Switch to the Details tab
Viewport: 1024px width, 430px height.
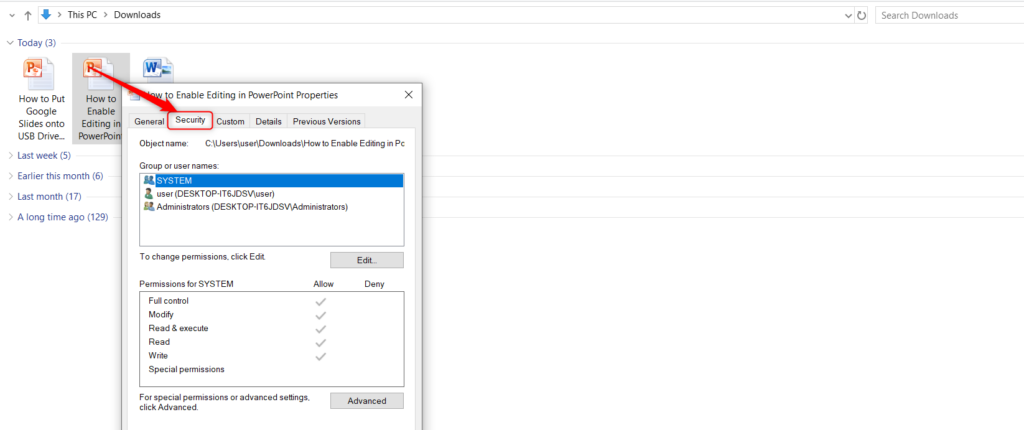[268, 121]
